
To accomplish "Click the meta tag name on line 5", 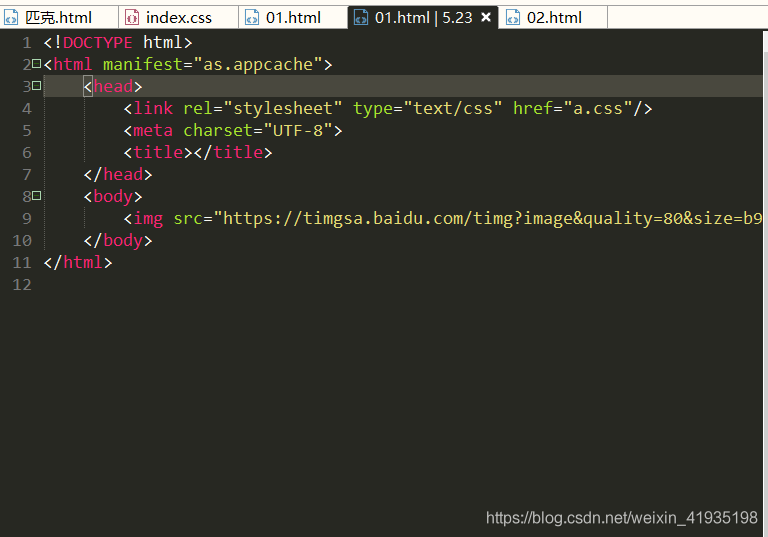I will coord(153,130).
